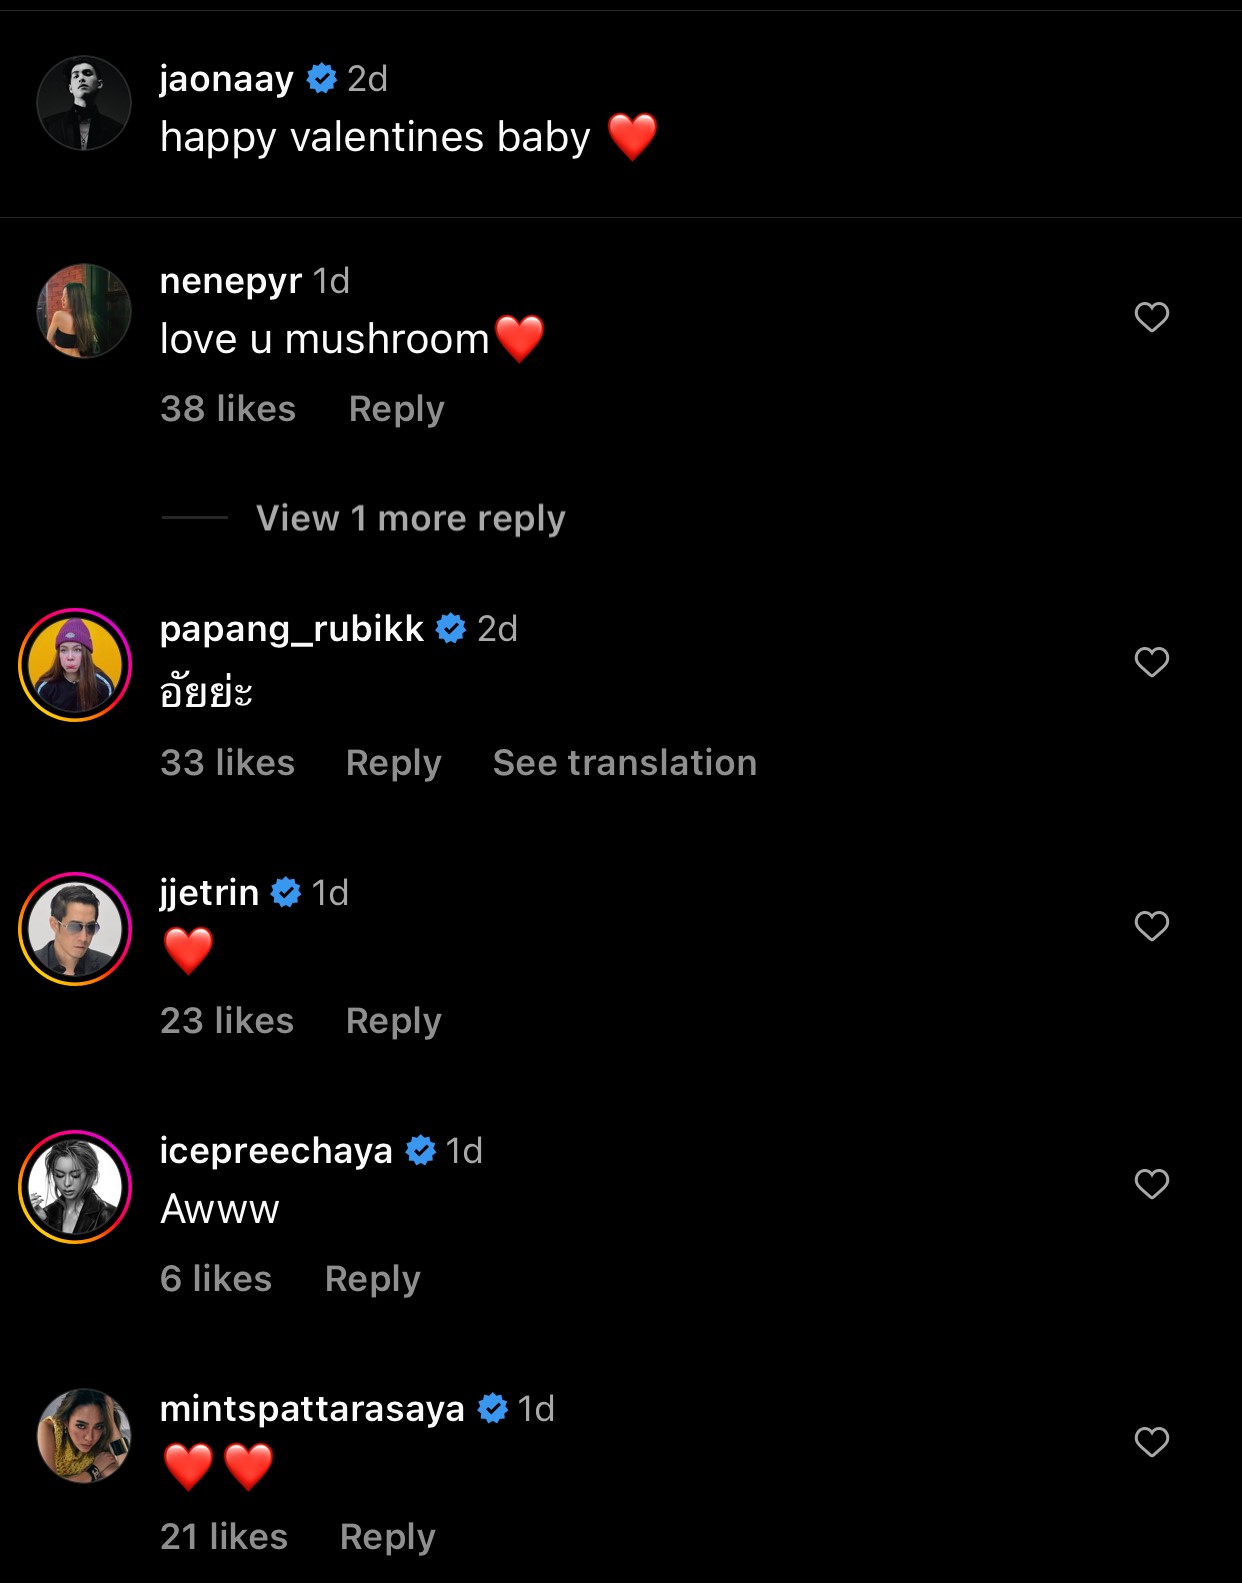Screen dimensions: 1242x1583
Task: Tap heart on jjetrin's comment
Action: 1151,926
